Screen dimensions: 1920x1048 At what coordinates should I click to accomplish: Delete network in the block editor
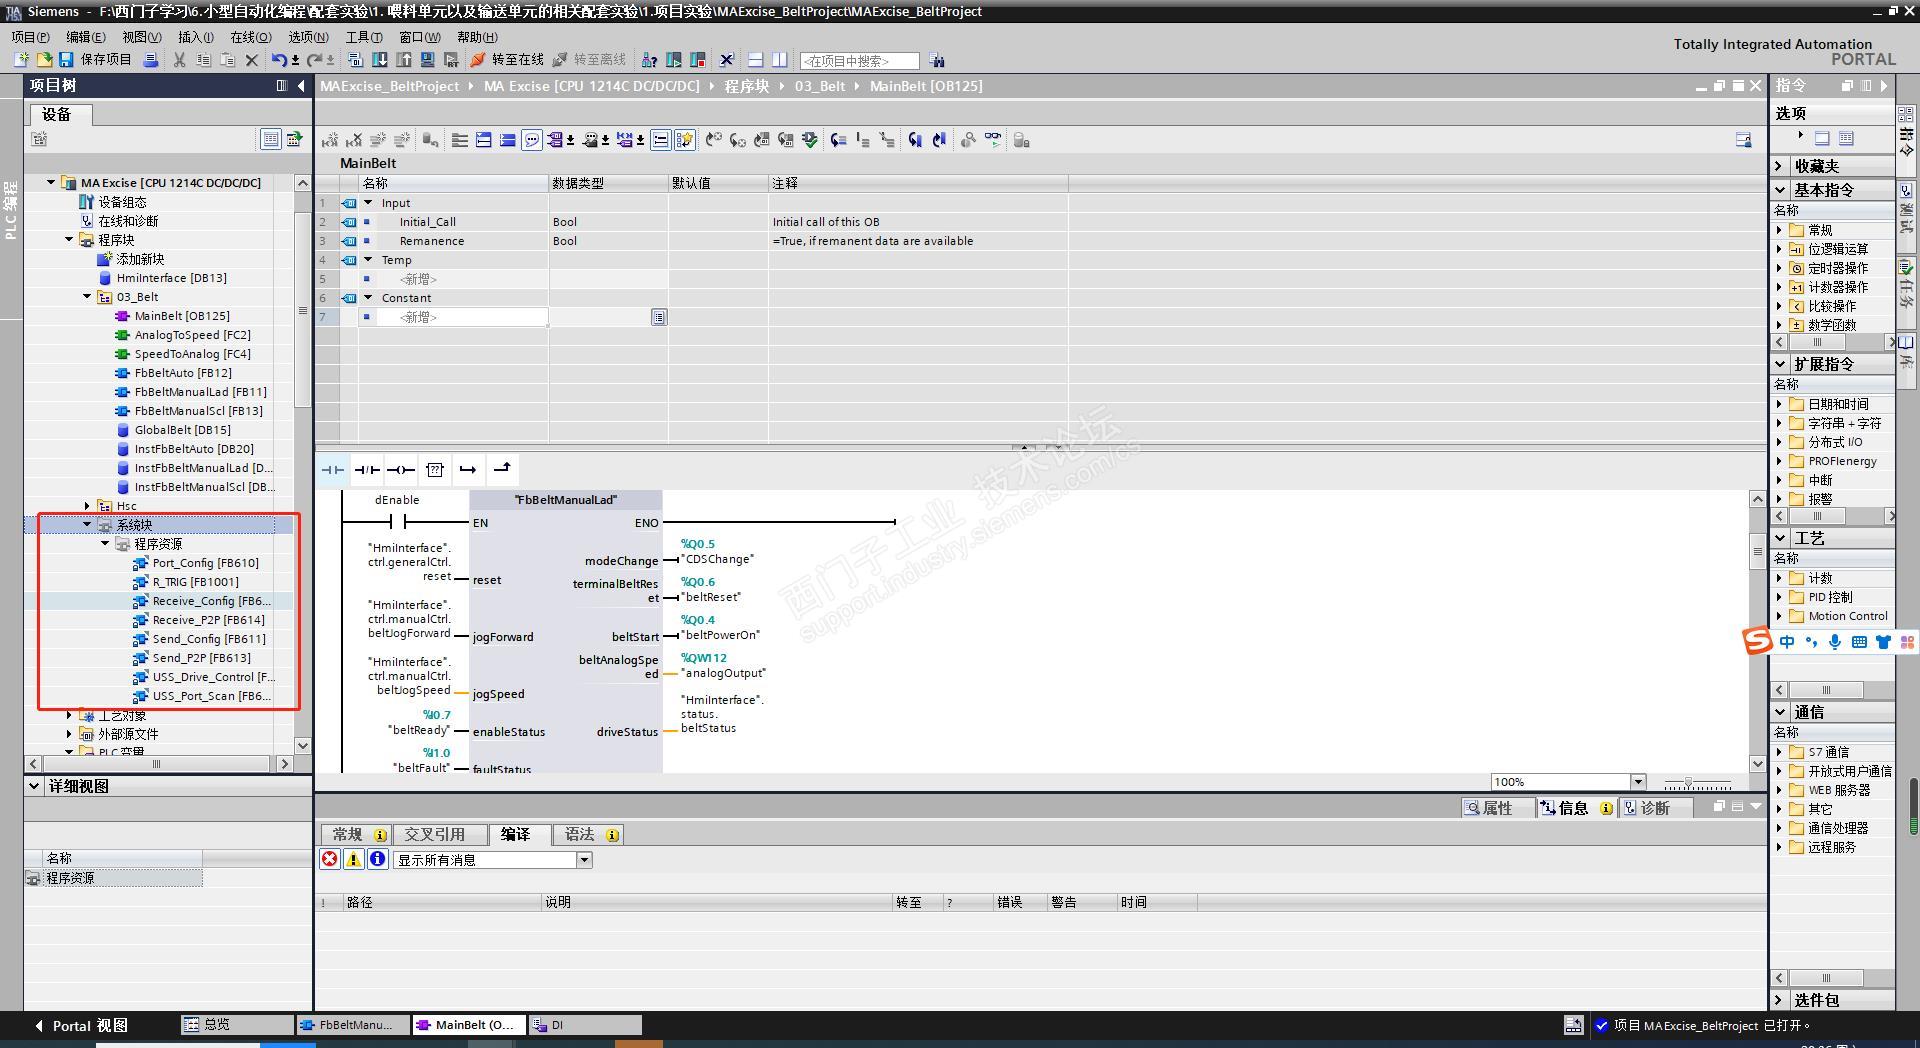354,140
